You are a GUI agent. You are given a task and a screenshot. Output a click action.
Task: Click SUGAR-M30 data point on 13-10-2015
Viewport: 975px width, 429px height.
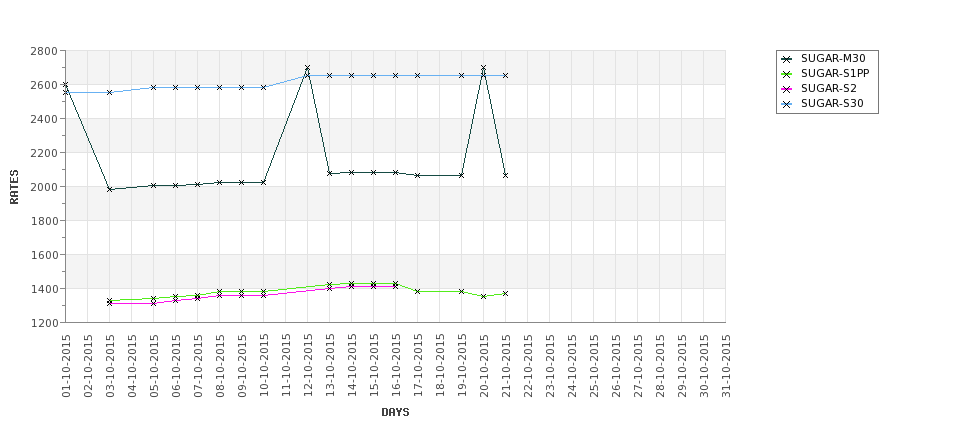tap(330, 173)
